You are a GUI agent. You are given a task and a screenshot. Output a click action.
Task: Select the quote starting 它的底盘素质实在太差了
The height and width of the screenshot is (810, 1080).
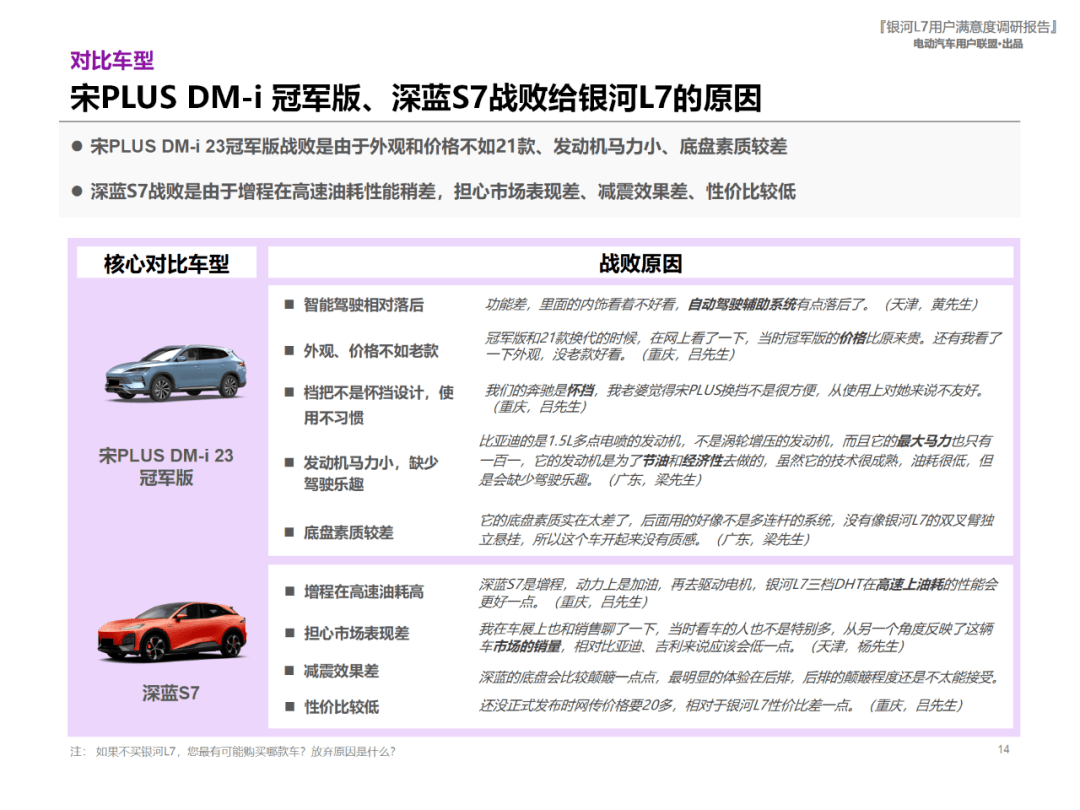click(736, 530)
